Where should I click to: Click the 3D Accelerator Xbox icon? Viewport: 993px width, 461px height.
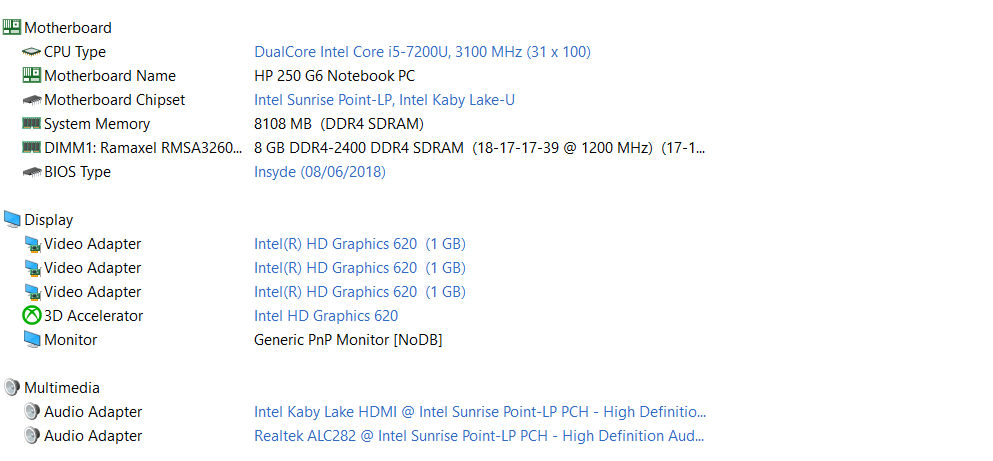(32, 315)
